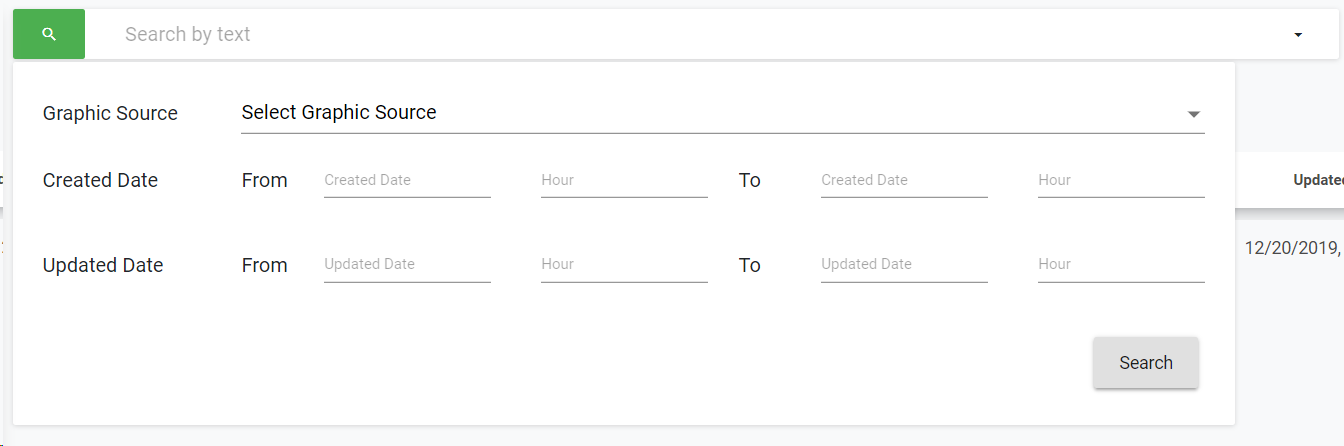Click Created Date From Hour field

(x=624, y=181)
